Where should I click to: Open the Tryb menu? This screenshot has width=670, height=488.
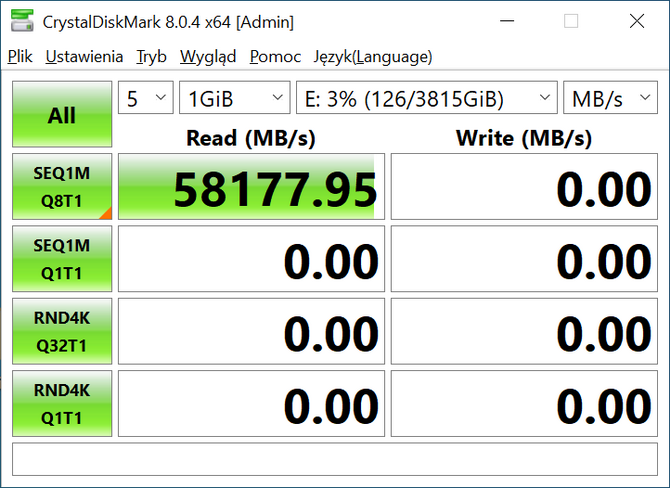151,56
